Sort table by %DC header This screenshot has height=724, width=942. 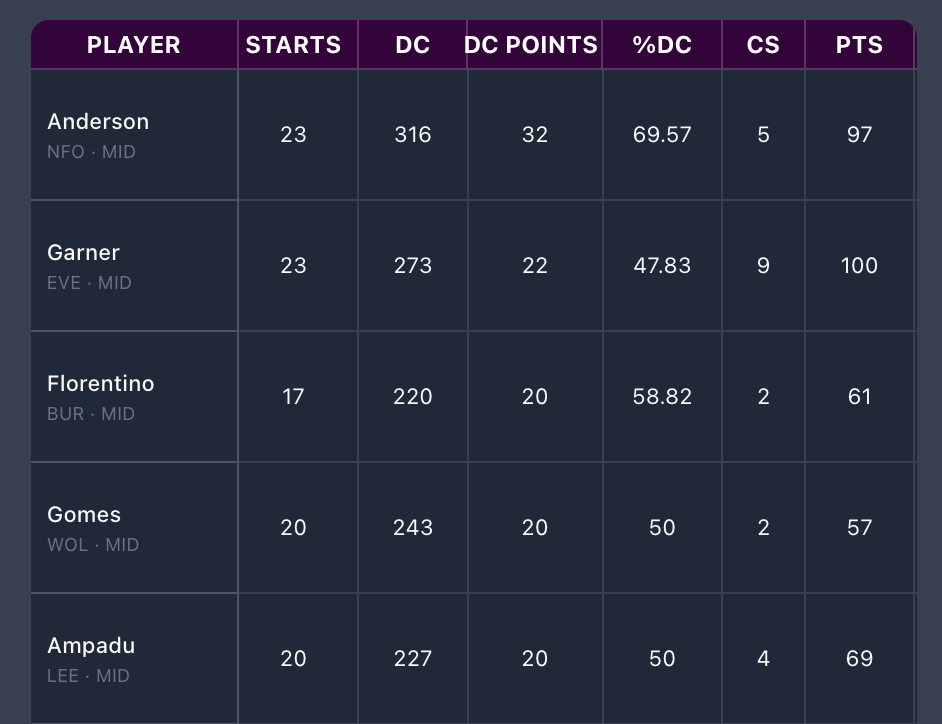coord(662,45)
